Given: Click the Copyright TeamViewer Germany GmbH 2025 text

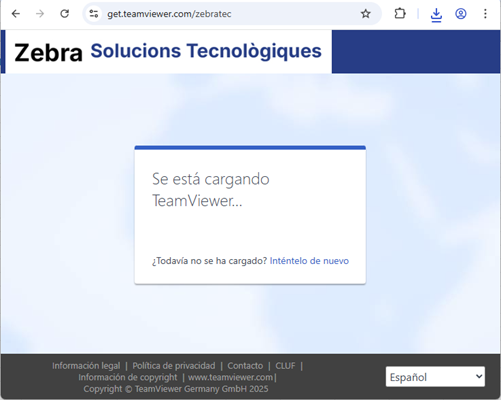Looking at the screenshot, I should click(176, 389).
